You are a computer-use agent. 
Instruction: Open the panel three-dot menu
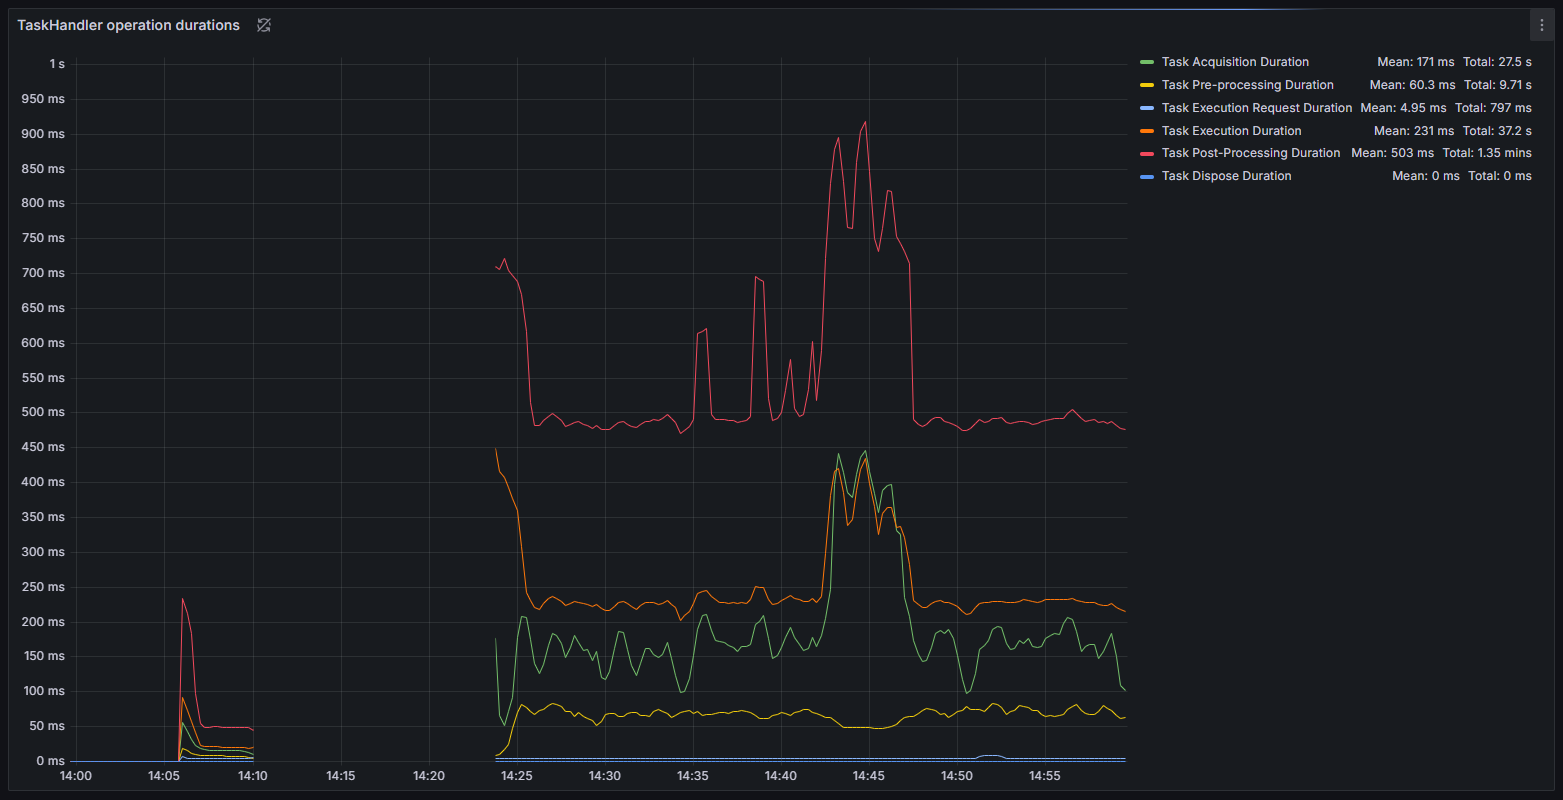click(1541, 25)
